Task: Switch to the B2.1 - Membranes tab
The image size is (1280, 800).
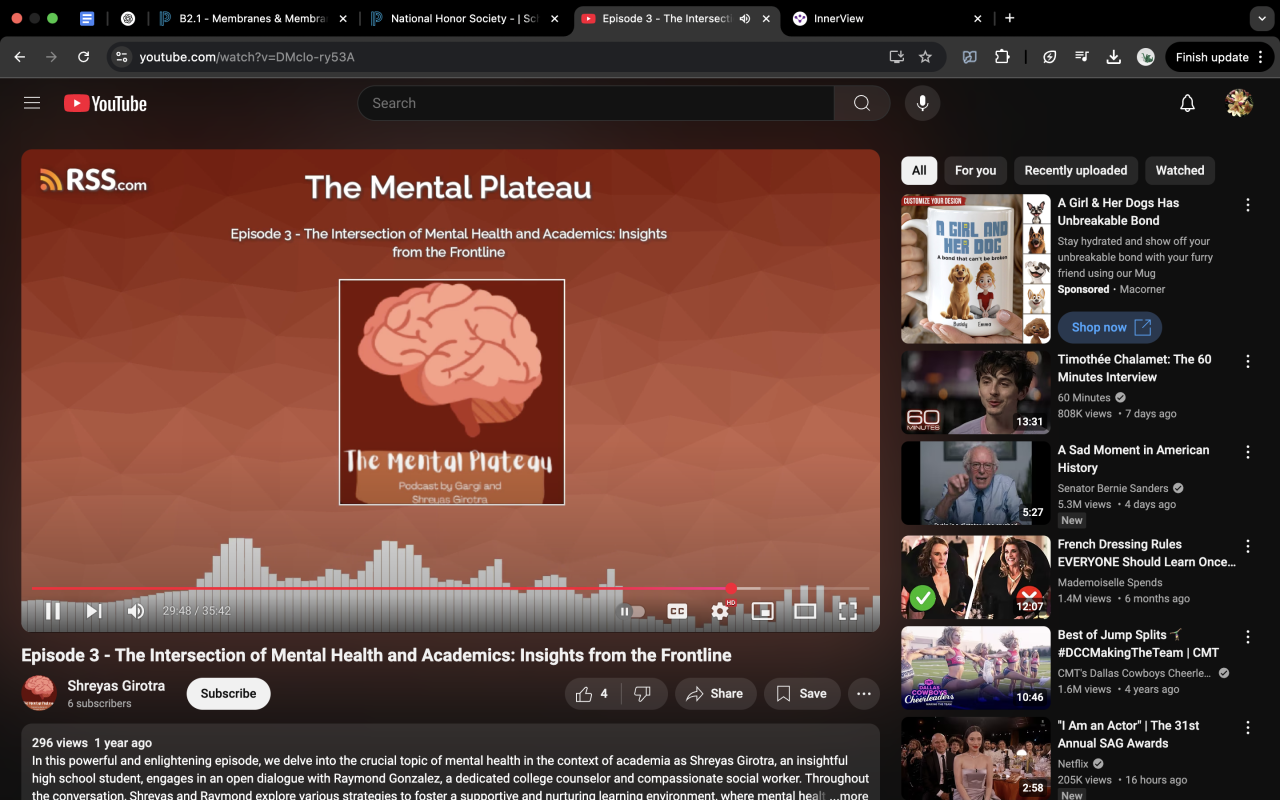Action: [x=254, y=18]
